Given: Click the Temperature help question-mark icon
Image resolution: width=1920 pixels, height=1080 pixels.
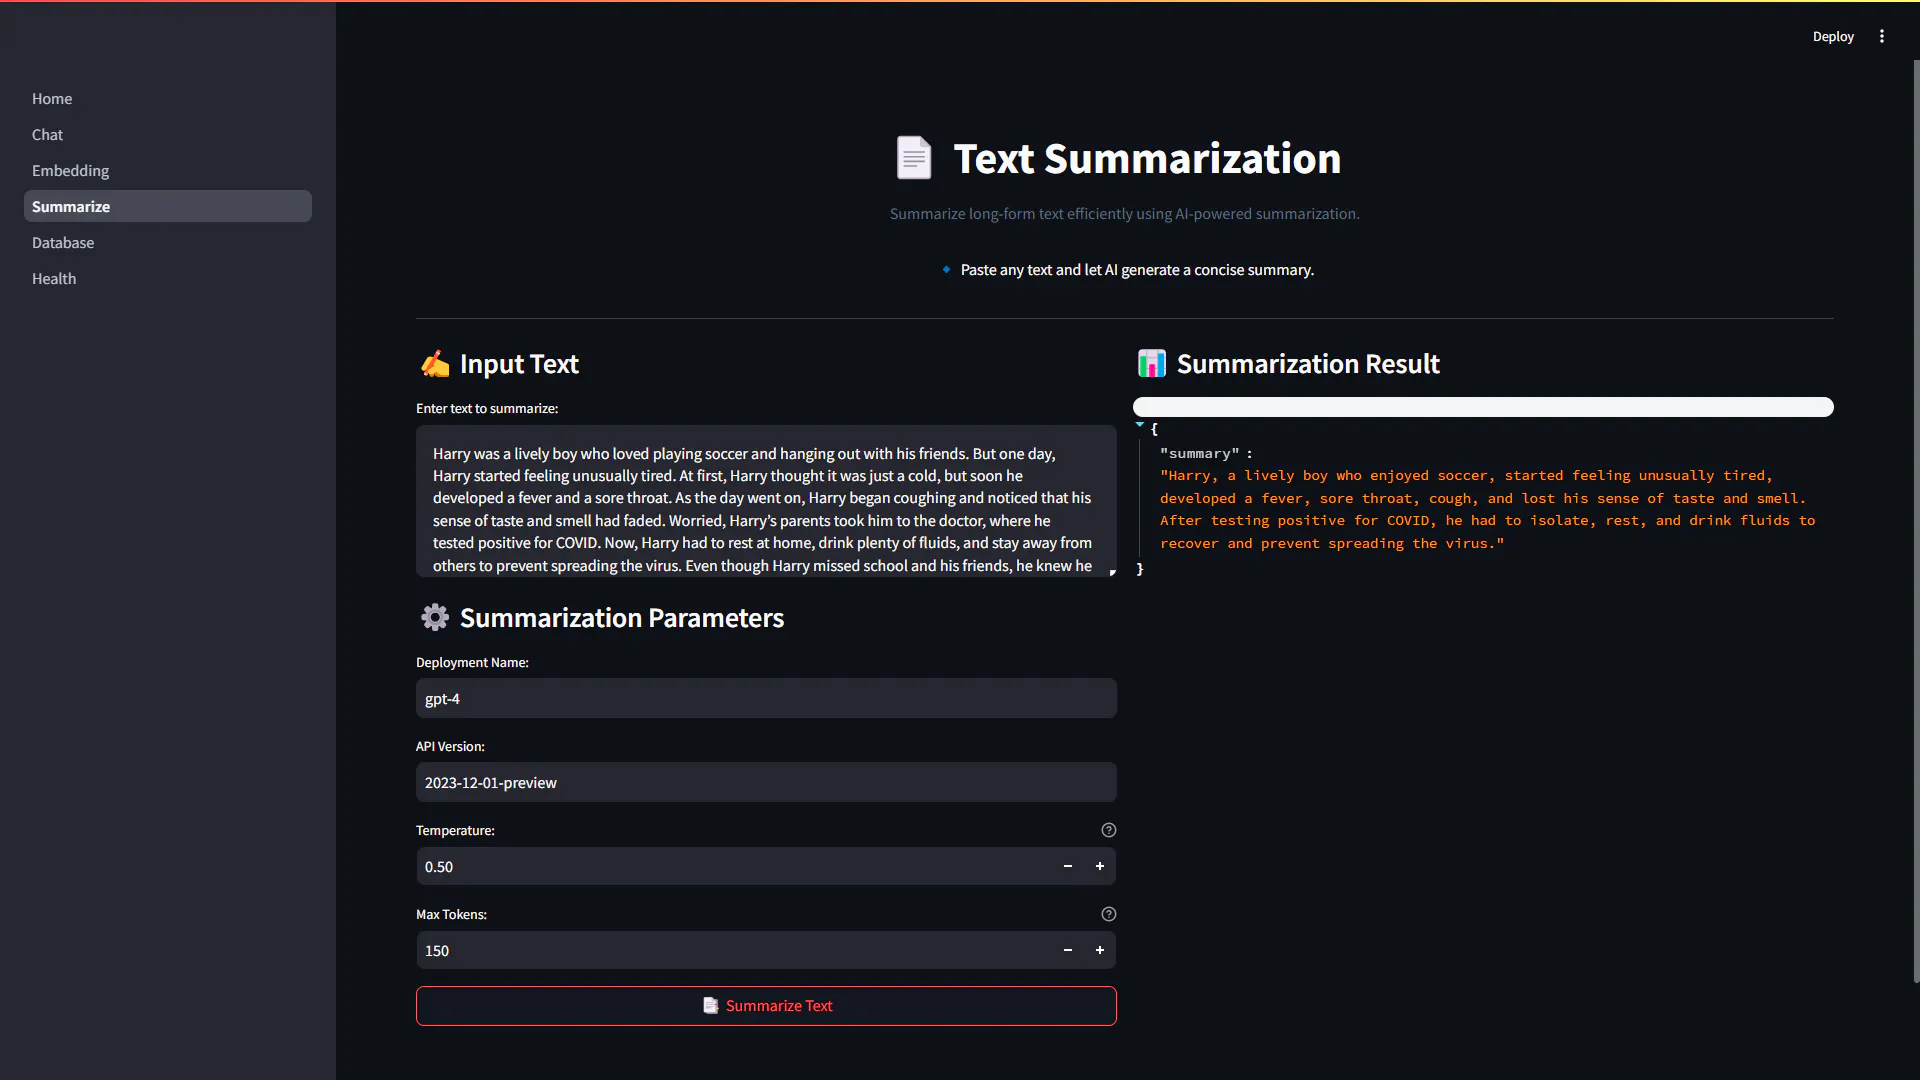Looking at the screenshot, I should 1108,830.
